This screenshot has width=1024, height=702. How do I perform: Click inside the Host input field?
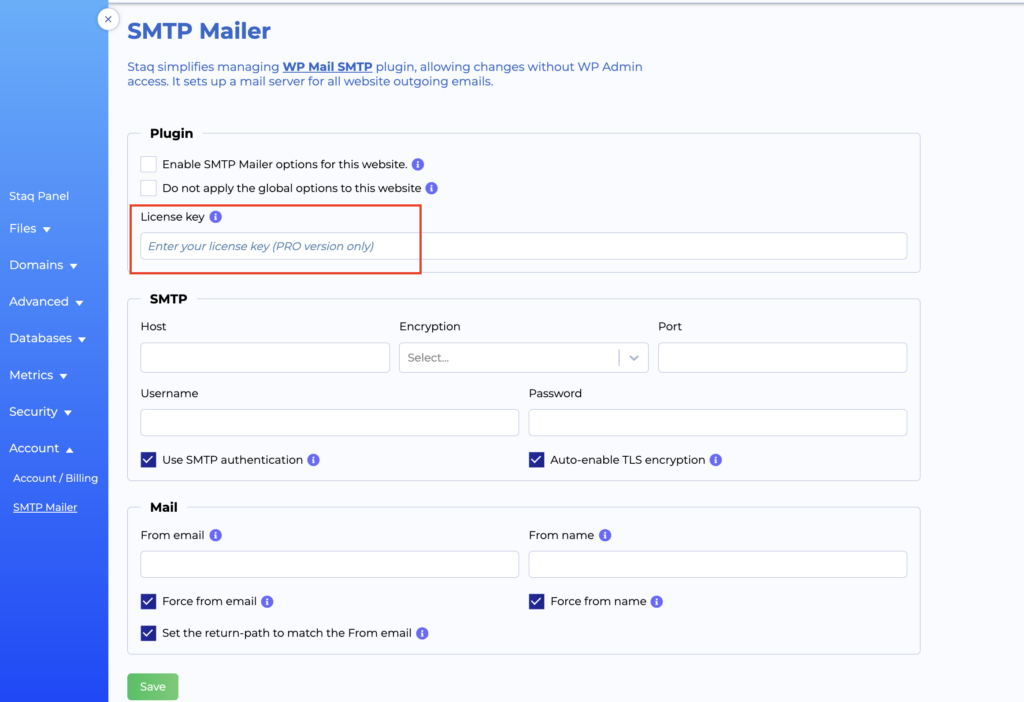[264, 357]
